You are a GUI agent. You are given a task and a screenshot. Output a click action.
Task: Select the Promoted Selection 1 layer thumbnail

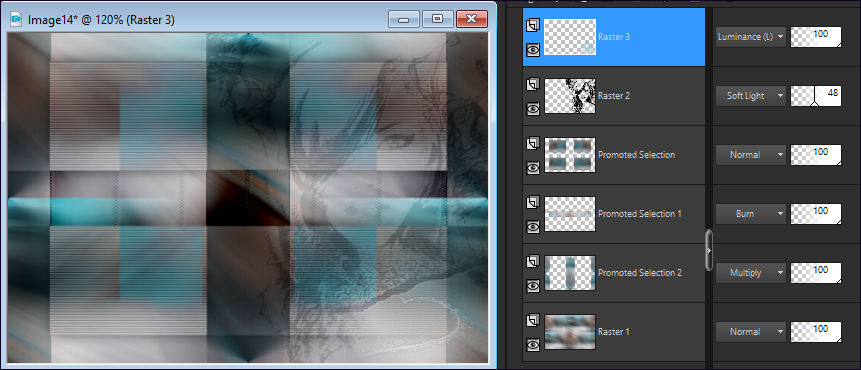[570, 214]
